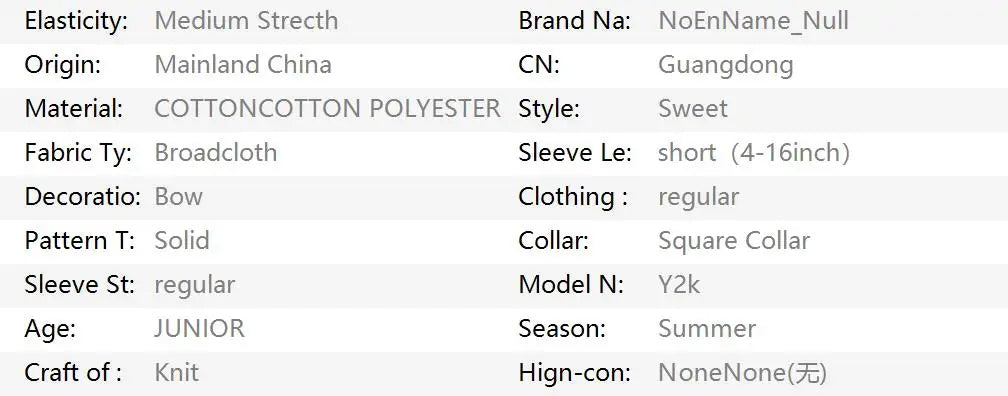Select the Medium Strecth value
The width and height of the screenshot is (1008, 396).
coord(246,21)
